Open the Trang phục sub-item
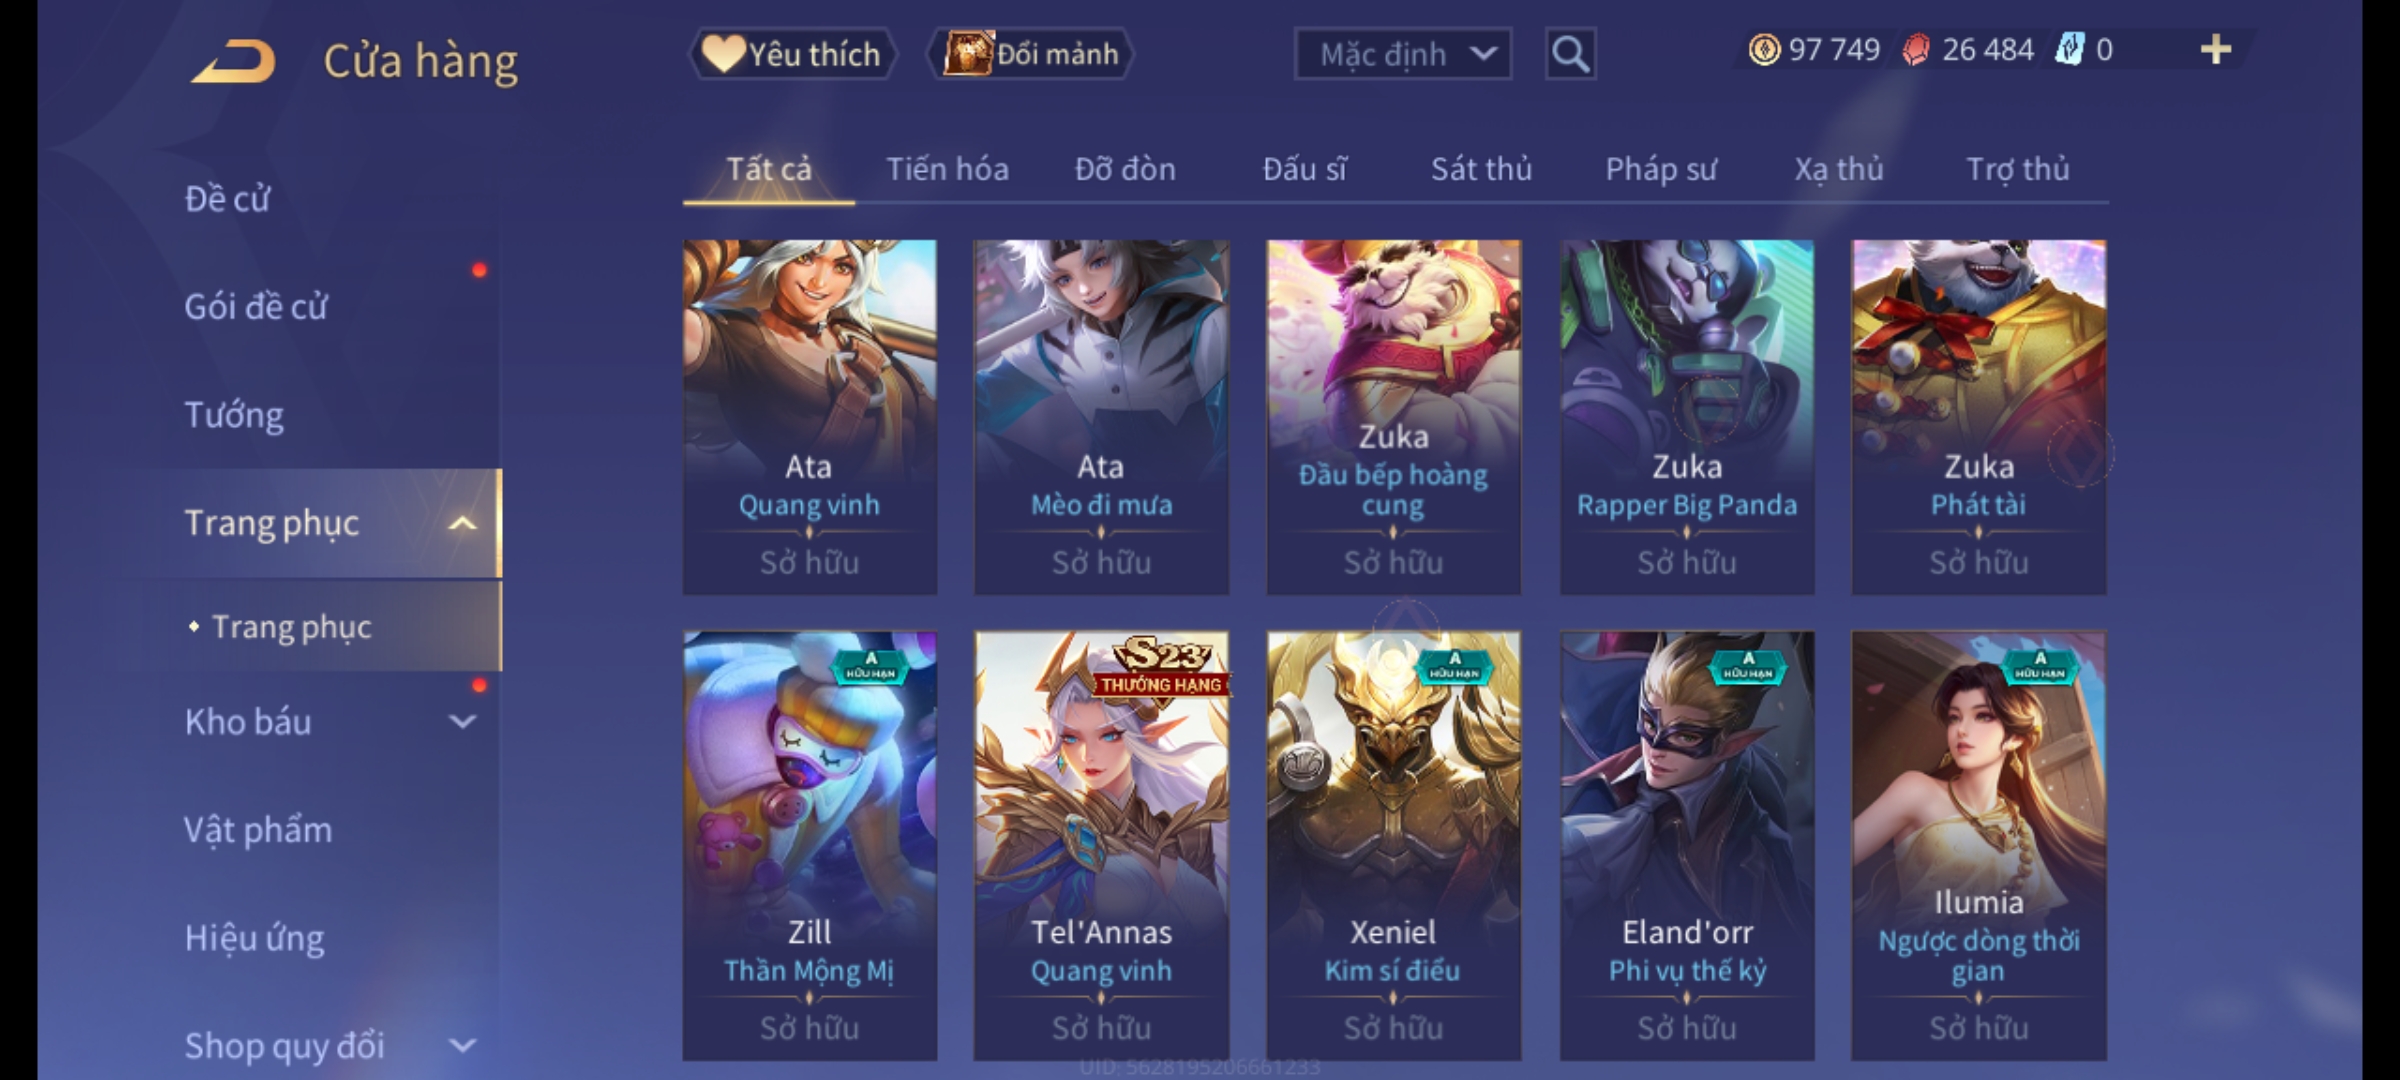This screenshot has width=2400, height=1080. coord(291,627)
